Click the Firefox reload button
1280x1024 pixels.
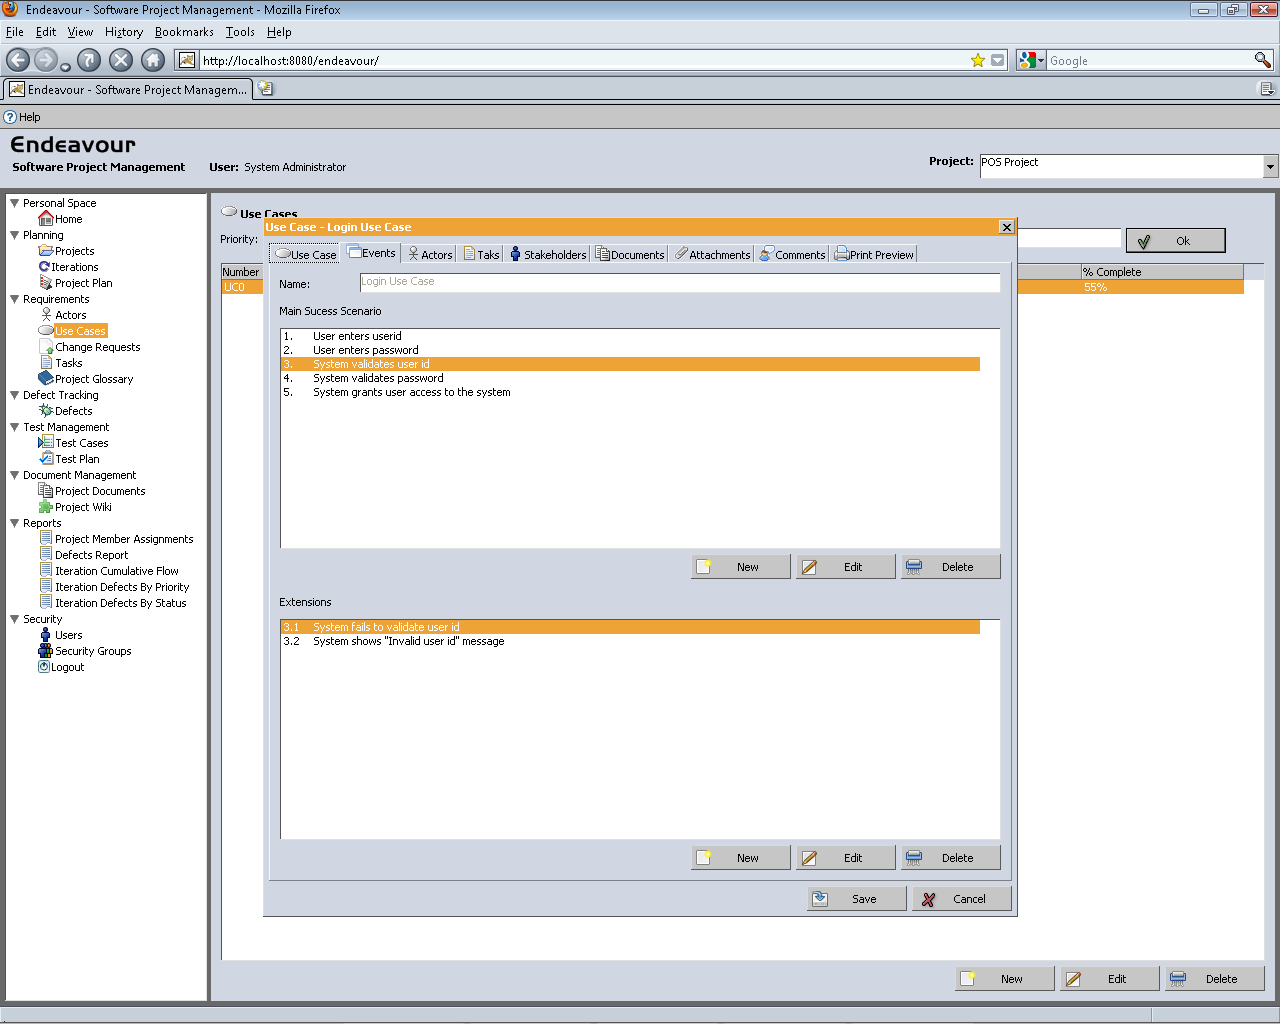coord(89,60)
